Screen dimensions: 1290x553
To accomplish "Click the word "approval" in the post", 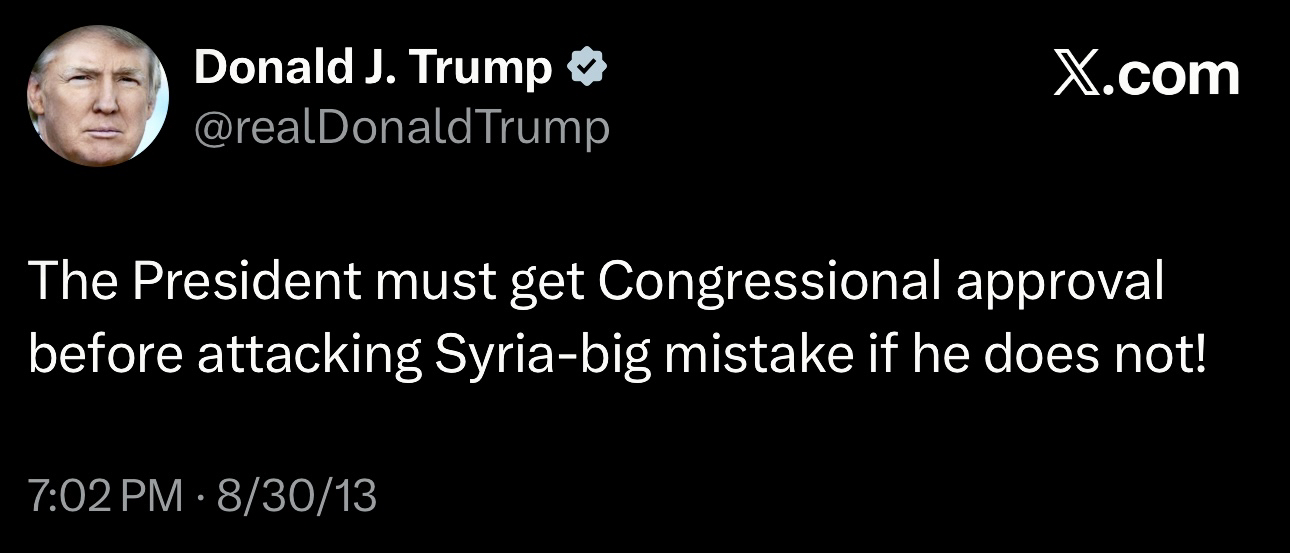I will 1061,285.
